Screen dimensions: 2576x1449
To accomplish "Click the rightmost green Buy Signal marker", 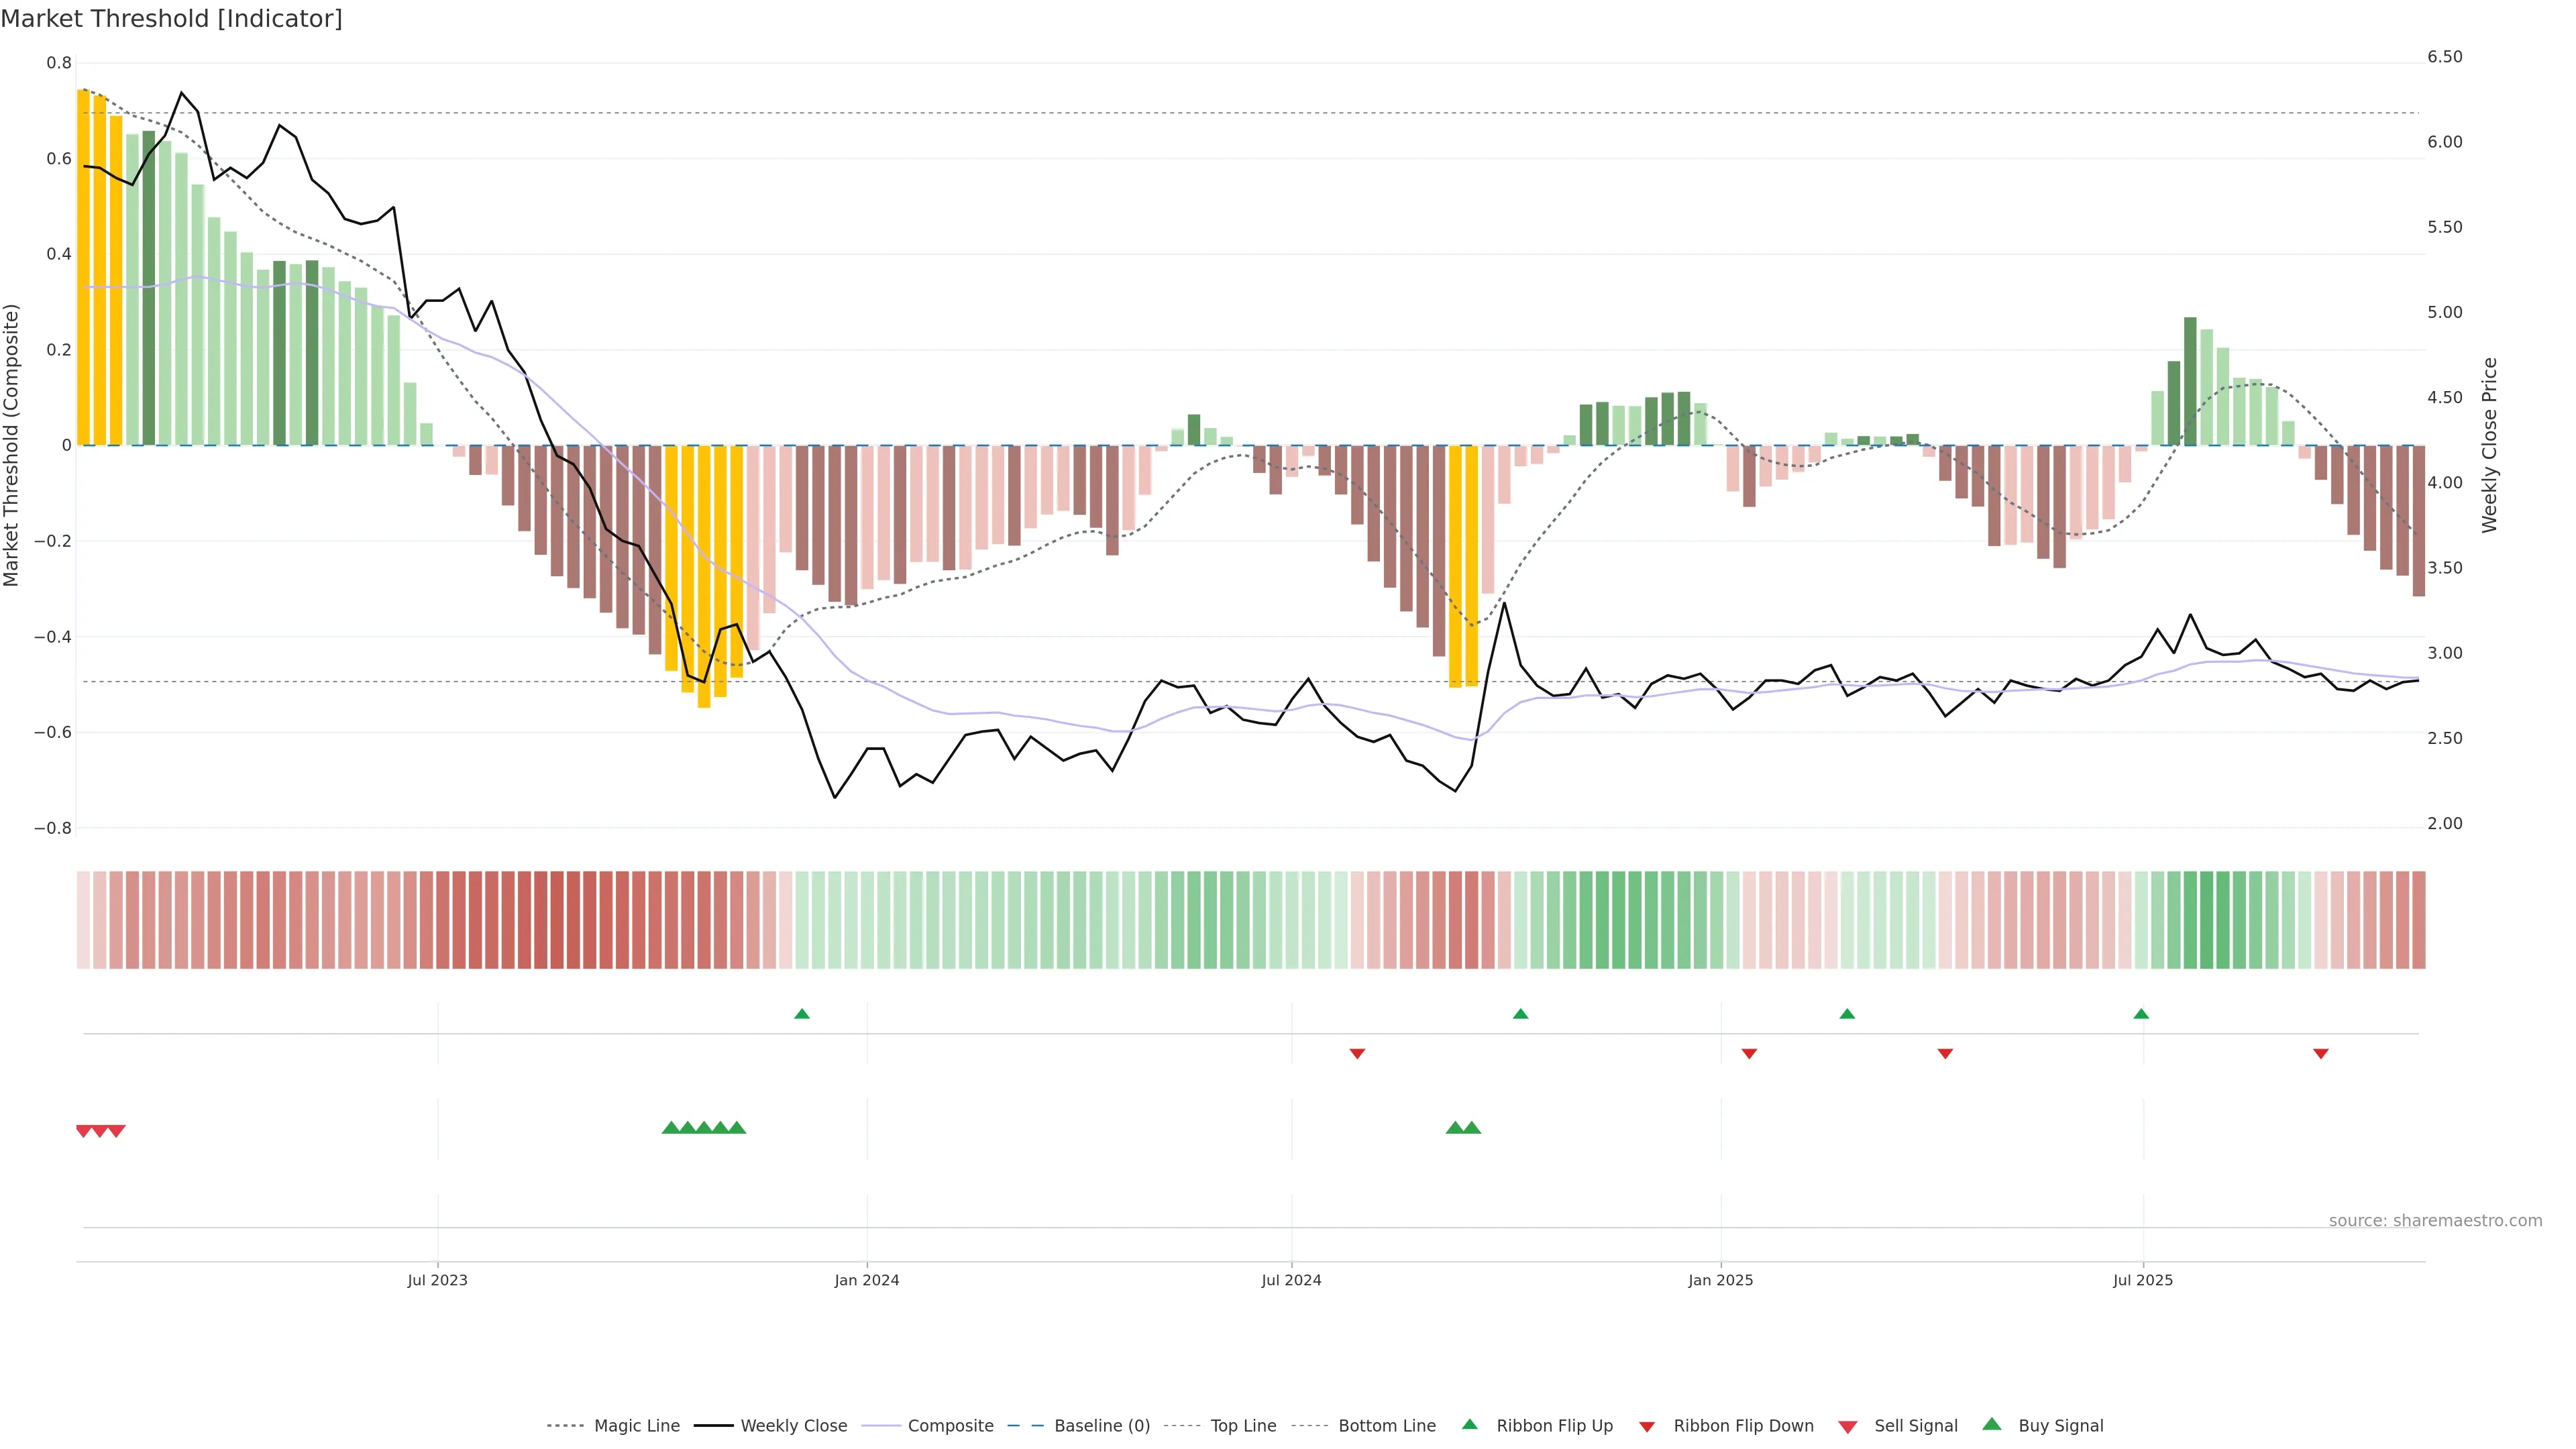I will point(1472,1128).
